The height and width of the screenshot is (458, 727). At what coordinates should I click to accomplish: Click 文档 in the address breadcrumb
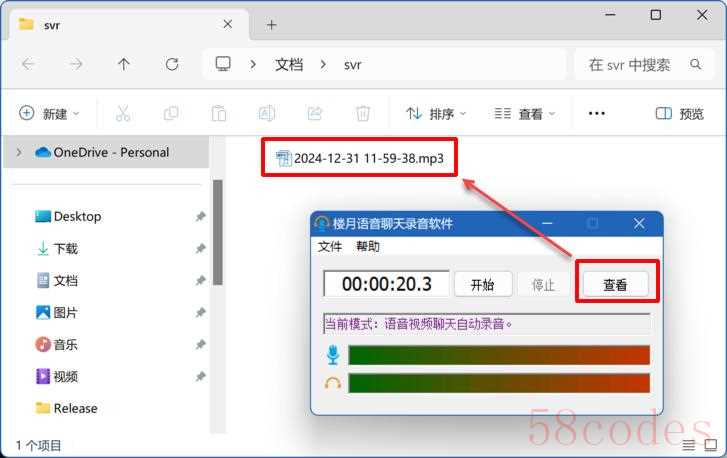click(289, 64)
